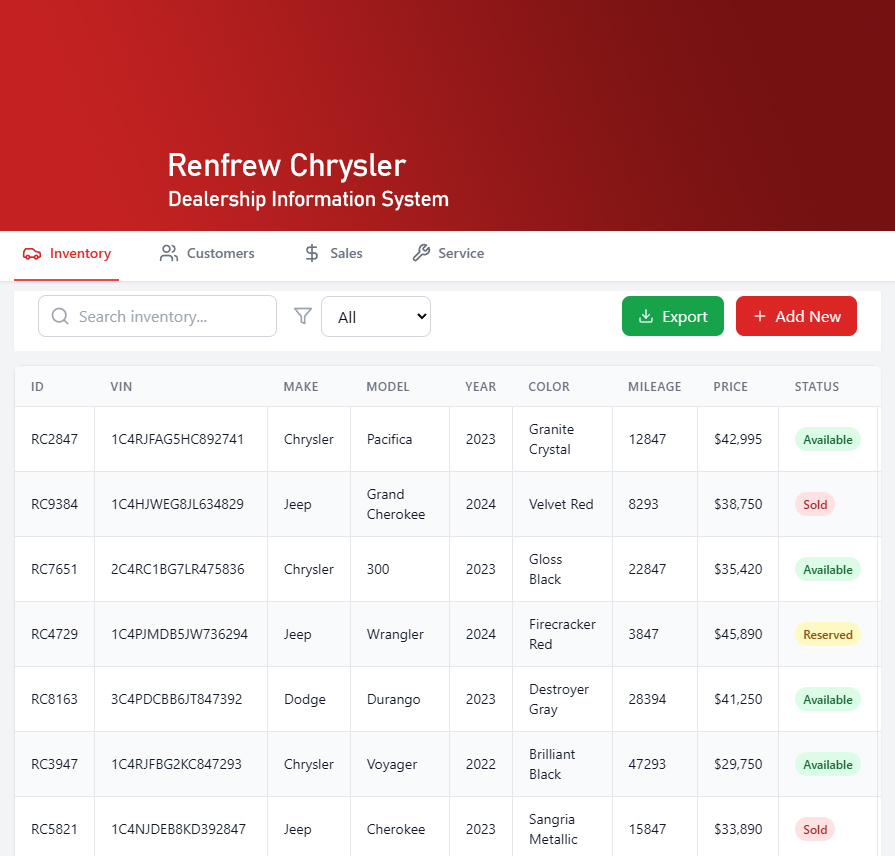Click the funnel filter icon
The width and height of the screenshot is (895, 856).
click(x=303, y=316)
